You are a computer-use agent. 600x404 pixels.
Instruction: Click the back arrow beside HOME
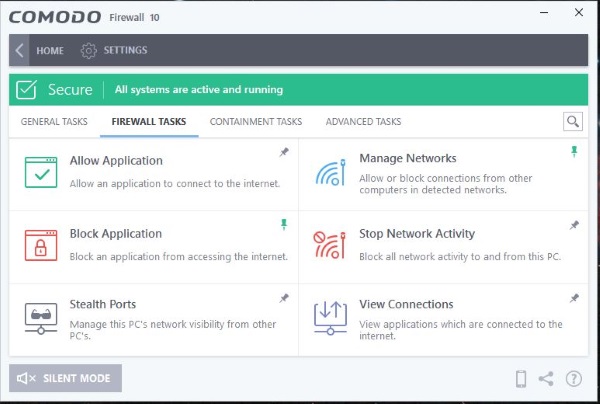[x=19, y=50]
